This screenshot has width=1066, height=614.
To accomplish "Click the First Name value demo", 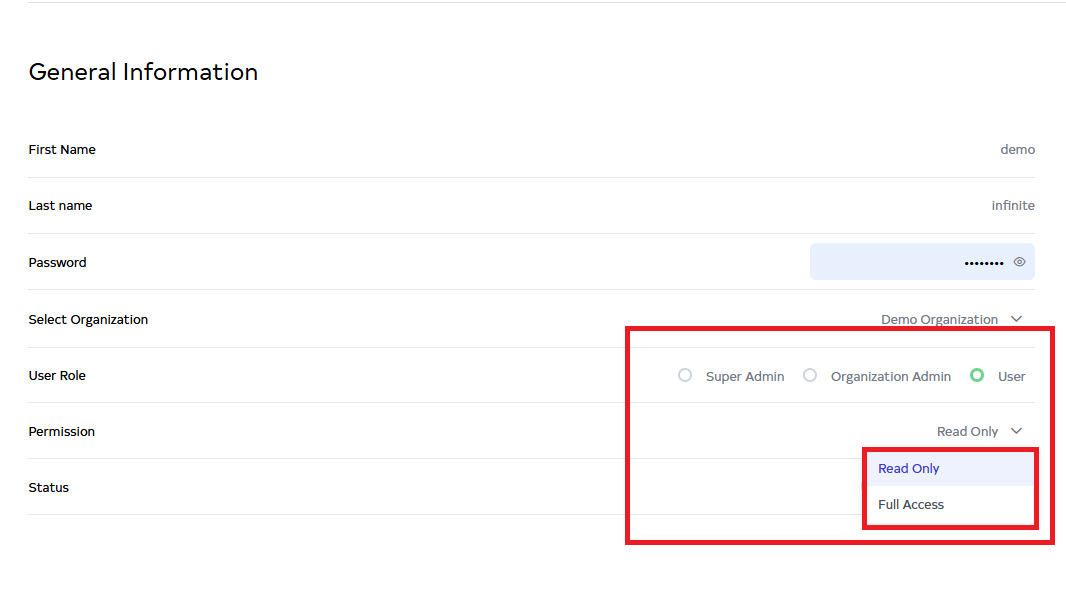I will pyautogui.click(x=1017, y=150).
